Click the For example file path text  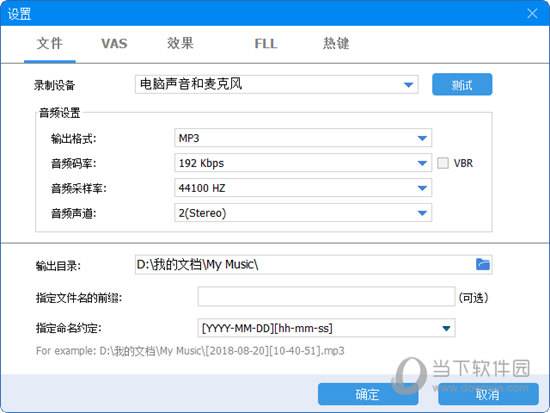[190, 351]
